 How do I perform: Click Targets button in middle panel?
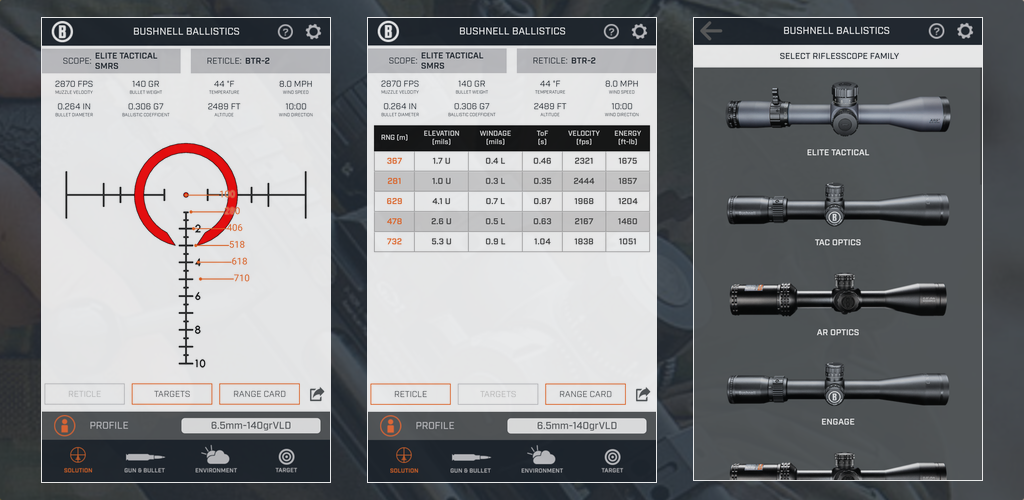click(498, 394)
